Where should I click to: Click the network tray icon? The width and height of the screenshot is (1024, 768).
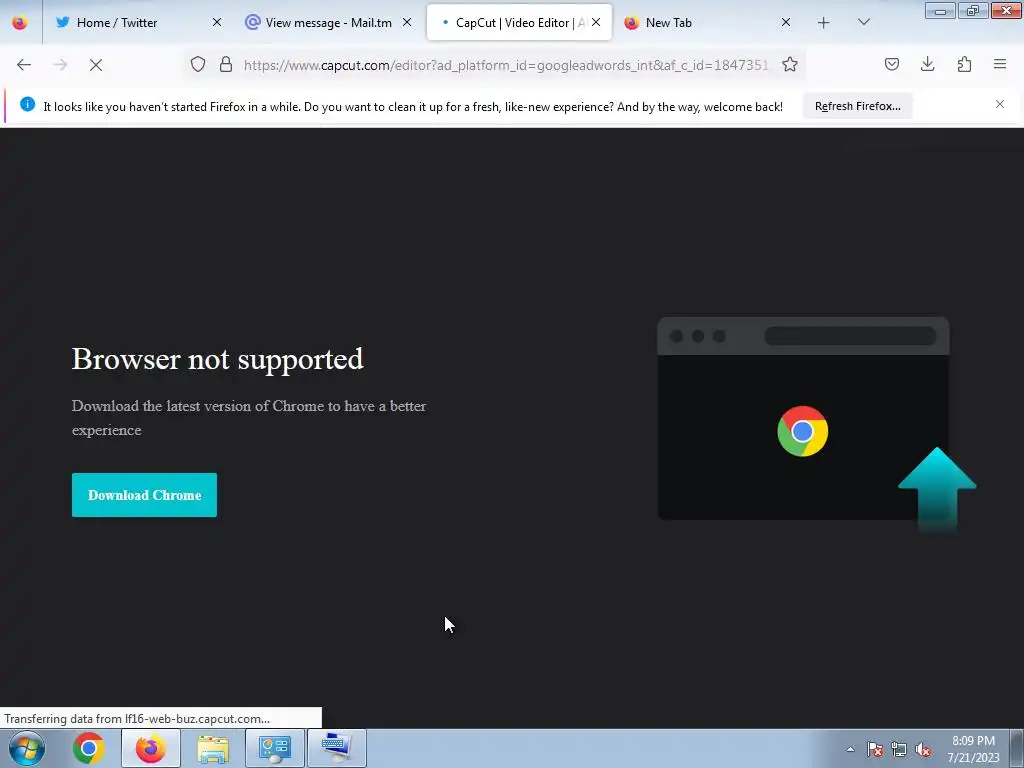(x=899, y=749)
